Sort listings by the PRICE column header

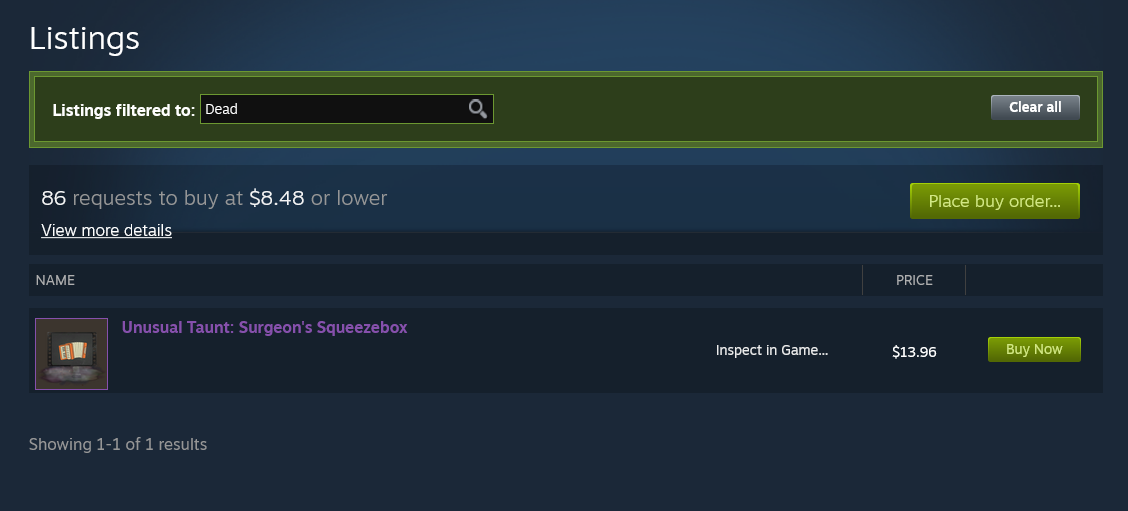(914, 280)
